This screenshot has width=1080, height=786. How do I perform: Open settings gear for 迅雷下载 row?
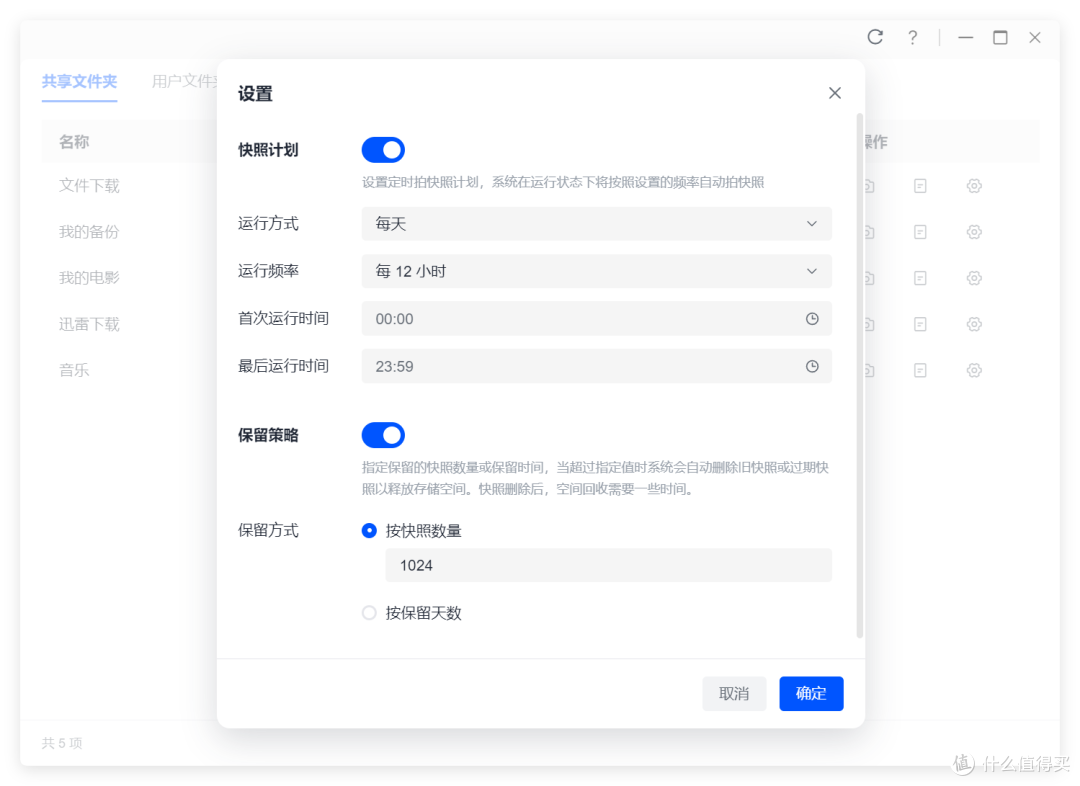tap(974, 324)
